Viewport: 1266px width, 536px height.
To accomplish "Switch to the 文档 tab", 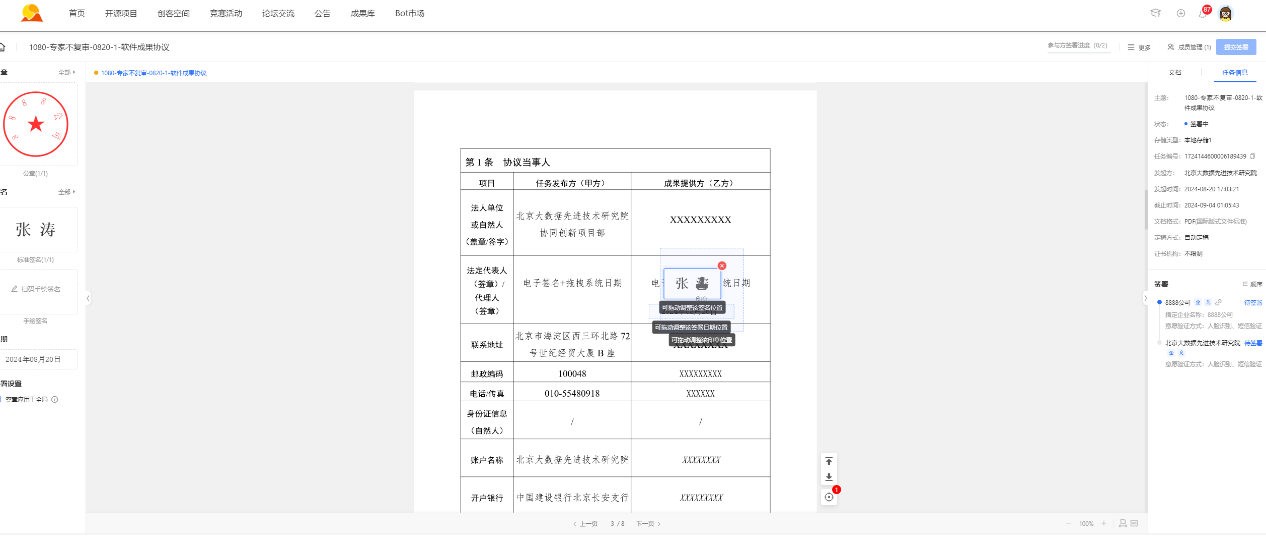I will [1175, 73].
